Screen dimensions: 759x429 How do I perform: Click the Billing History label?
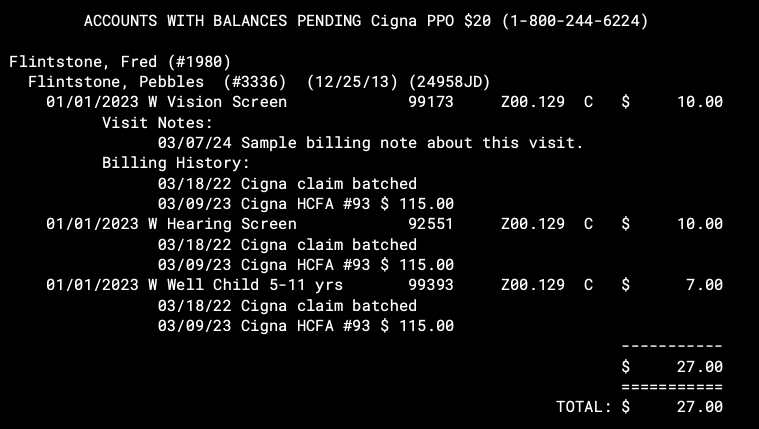pyautogui.click(x=176, y=163)
